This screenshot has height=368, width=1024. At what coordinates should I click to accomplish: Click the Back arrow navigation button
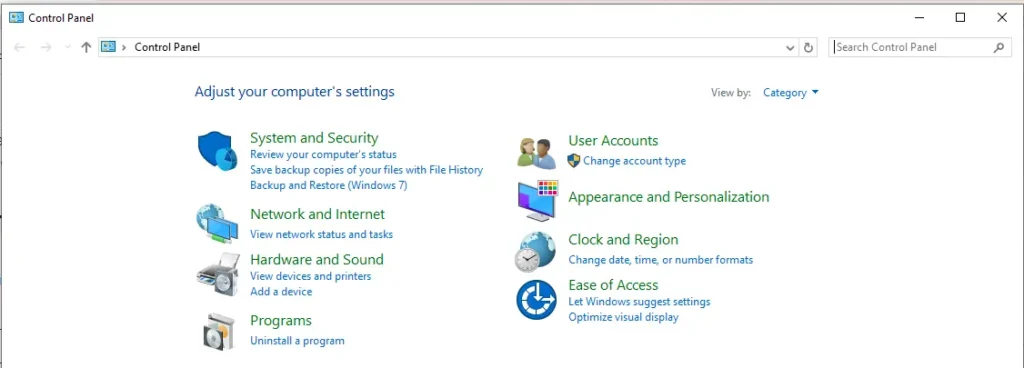click(x=20, y=47)
